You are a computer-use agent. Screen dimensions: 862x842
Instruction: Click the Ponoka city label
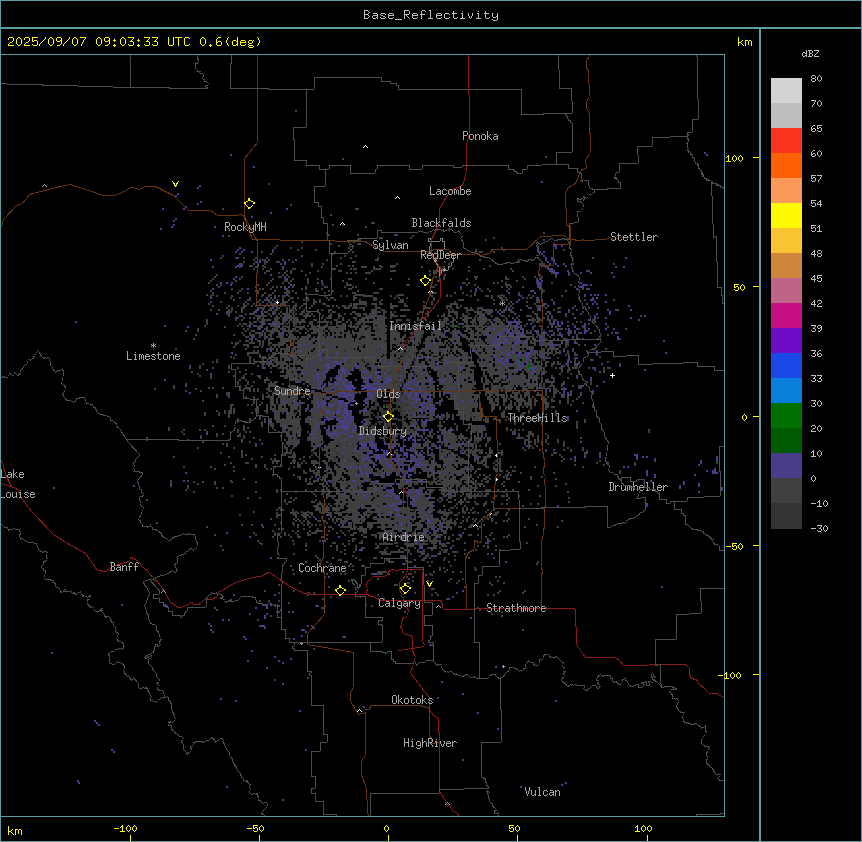(x=480, y=136)
